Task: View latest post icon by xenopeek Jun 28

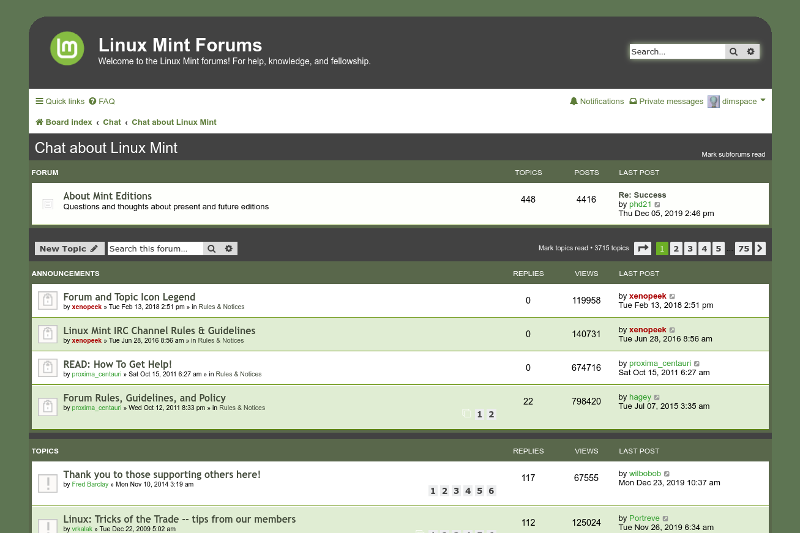Action: tap(672, 330)
